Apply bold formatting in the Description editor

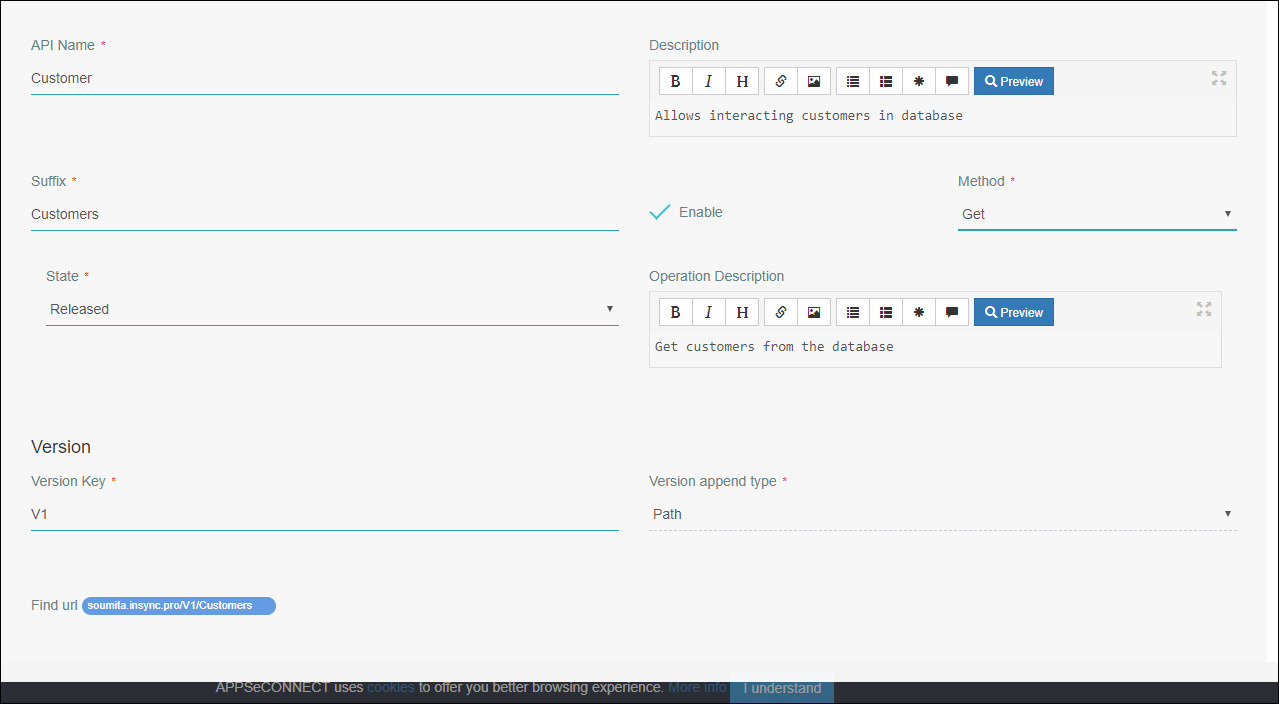point(675,81)
